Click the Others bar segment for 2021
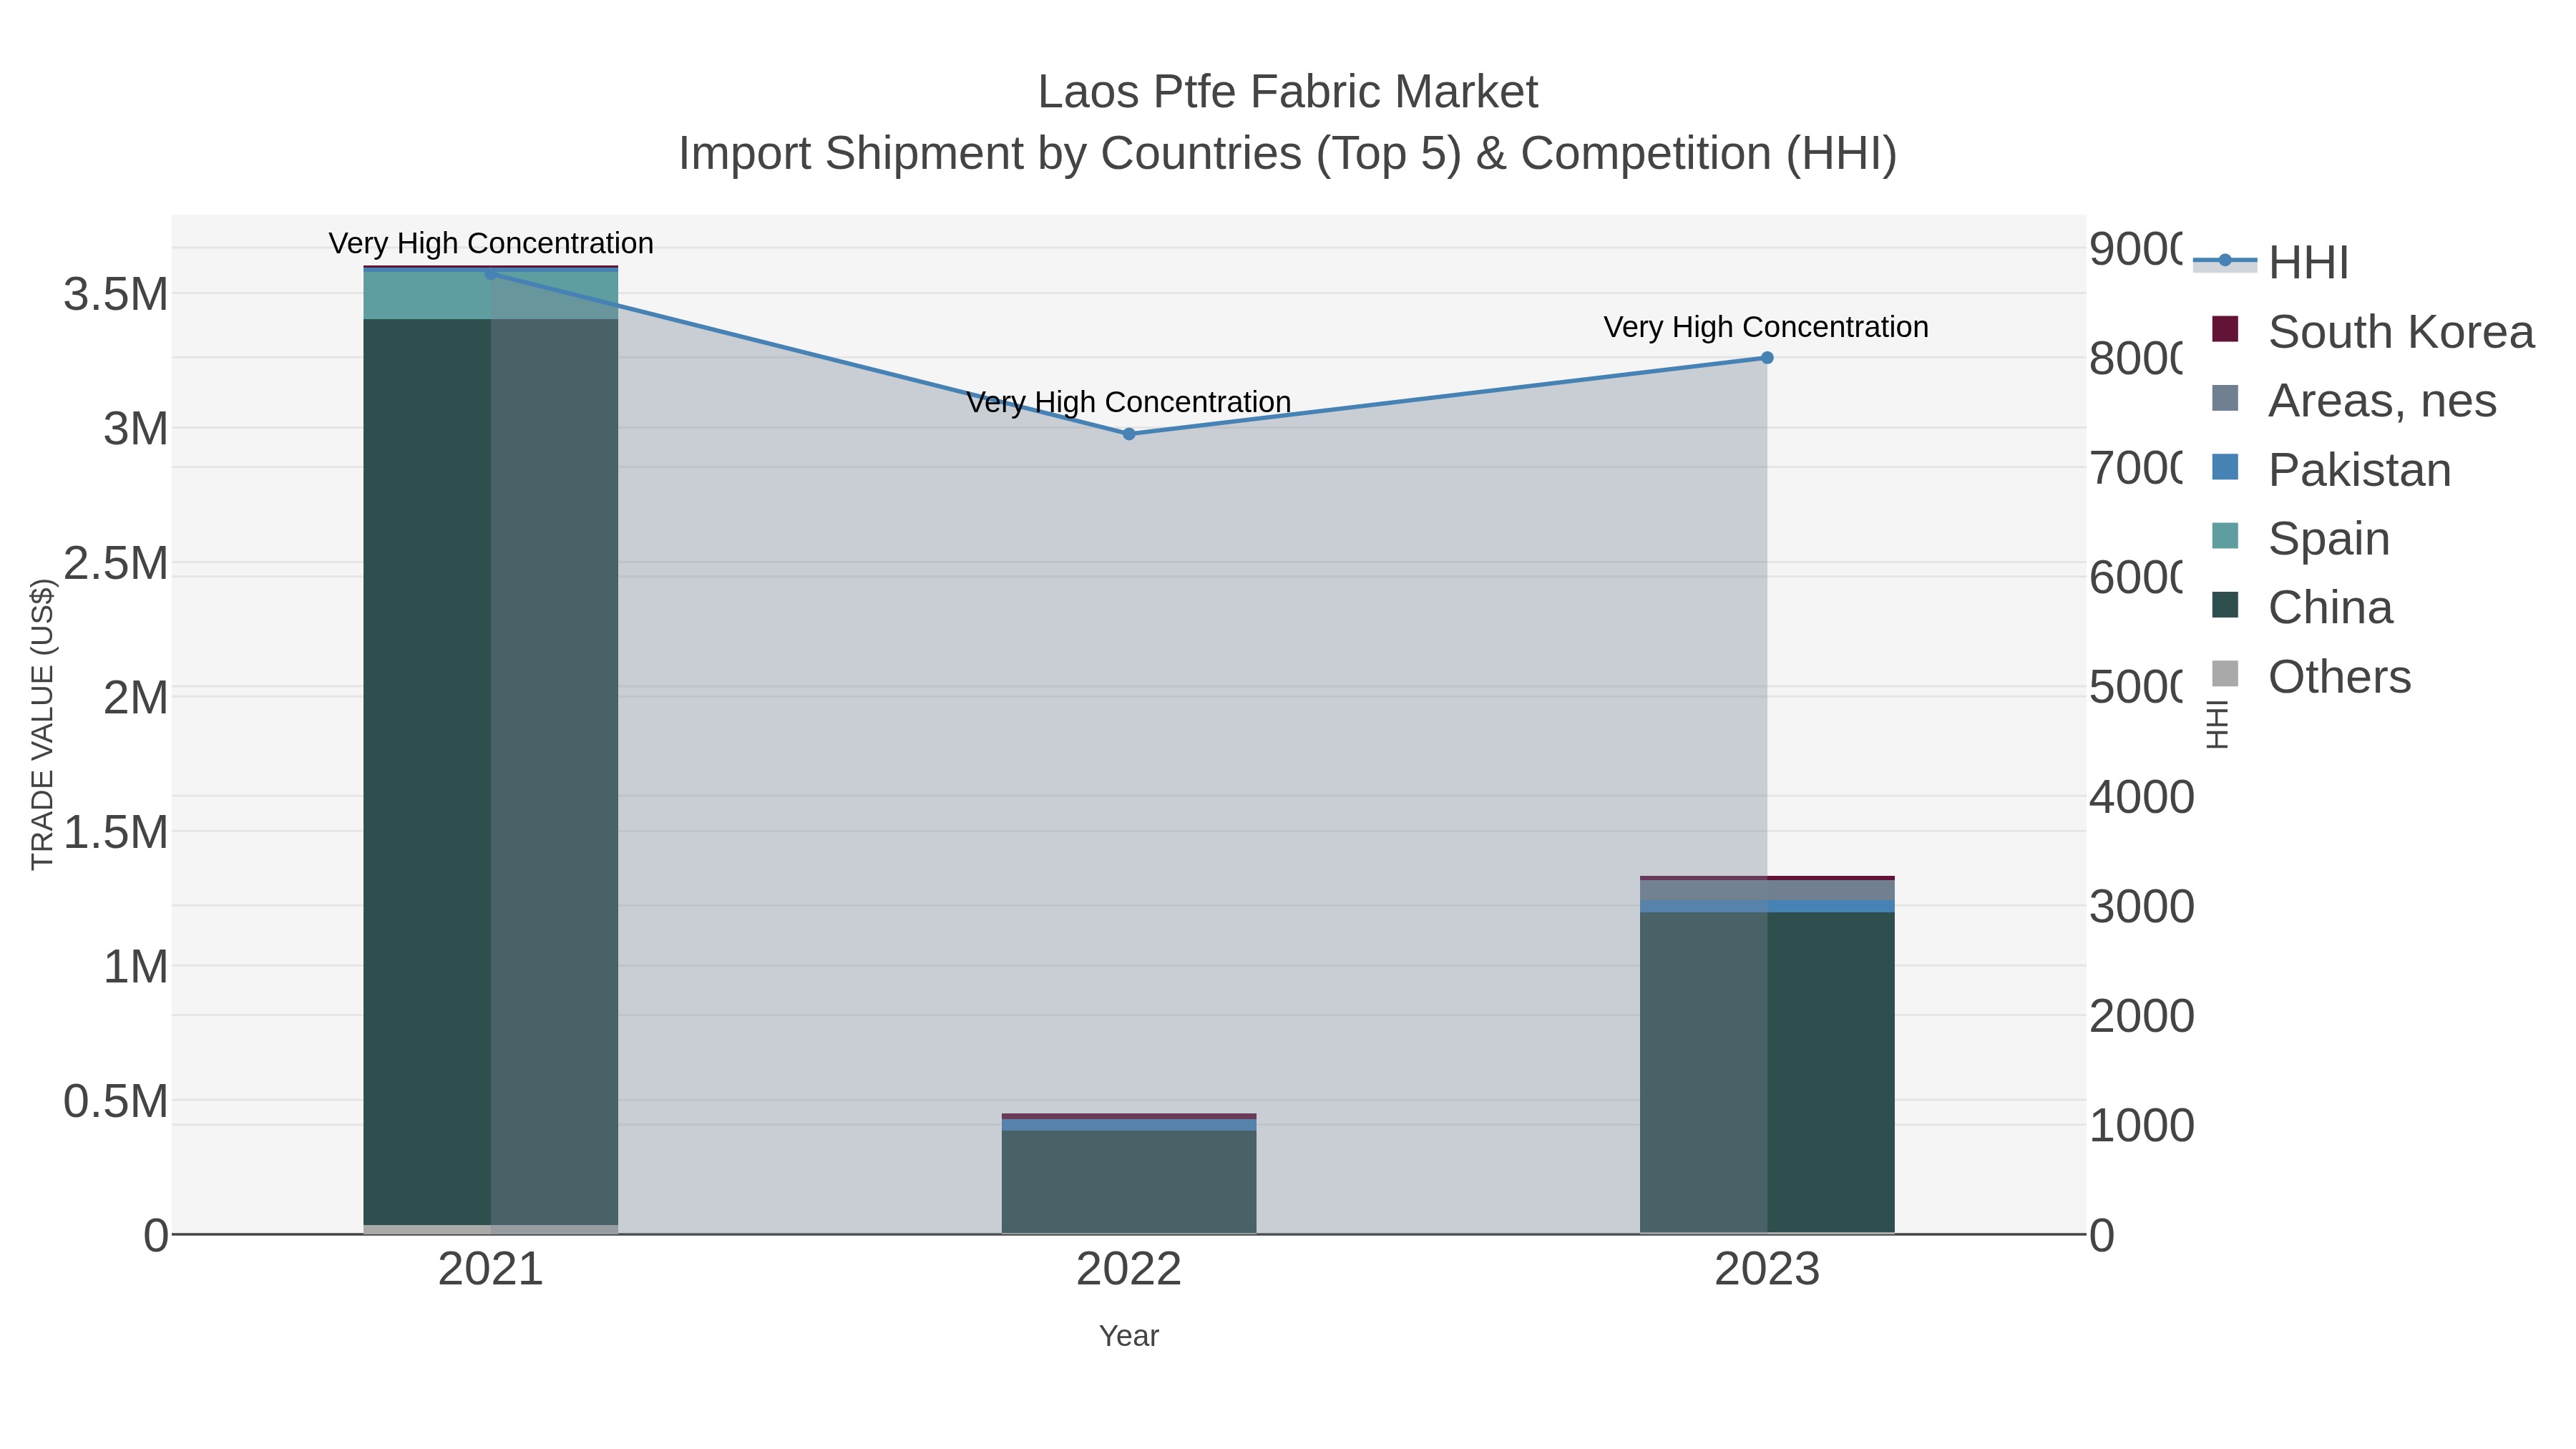Viewport: 2576px width, 1449px height. 491,1230
